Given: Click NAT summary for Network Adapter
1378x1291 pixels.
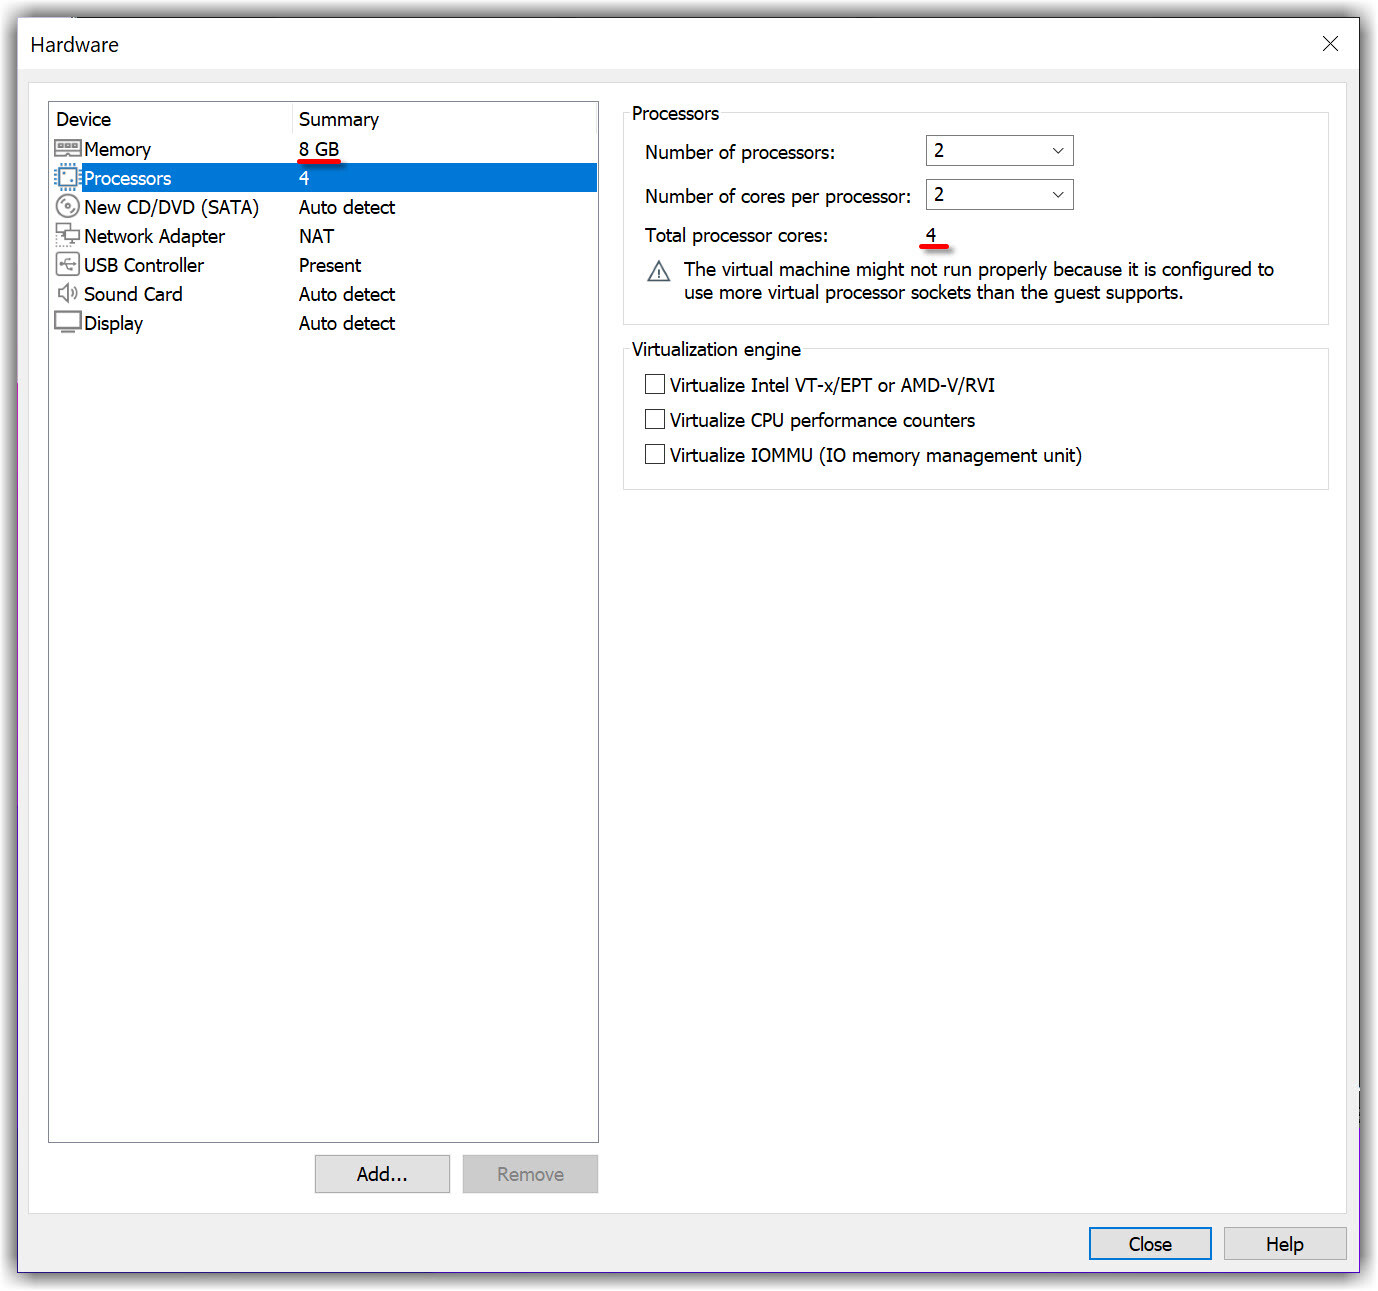Looking at the screenshot, I should 316,237.
